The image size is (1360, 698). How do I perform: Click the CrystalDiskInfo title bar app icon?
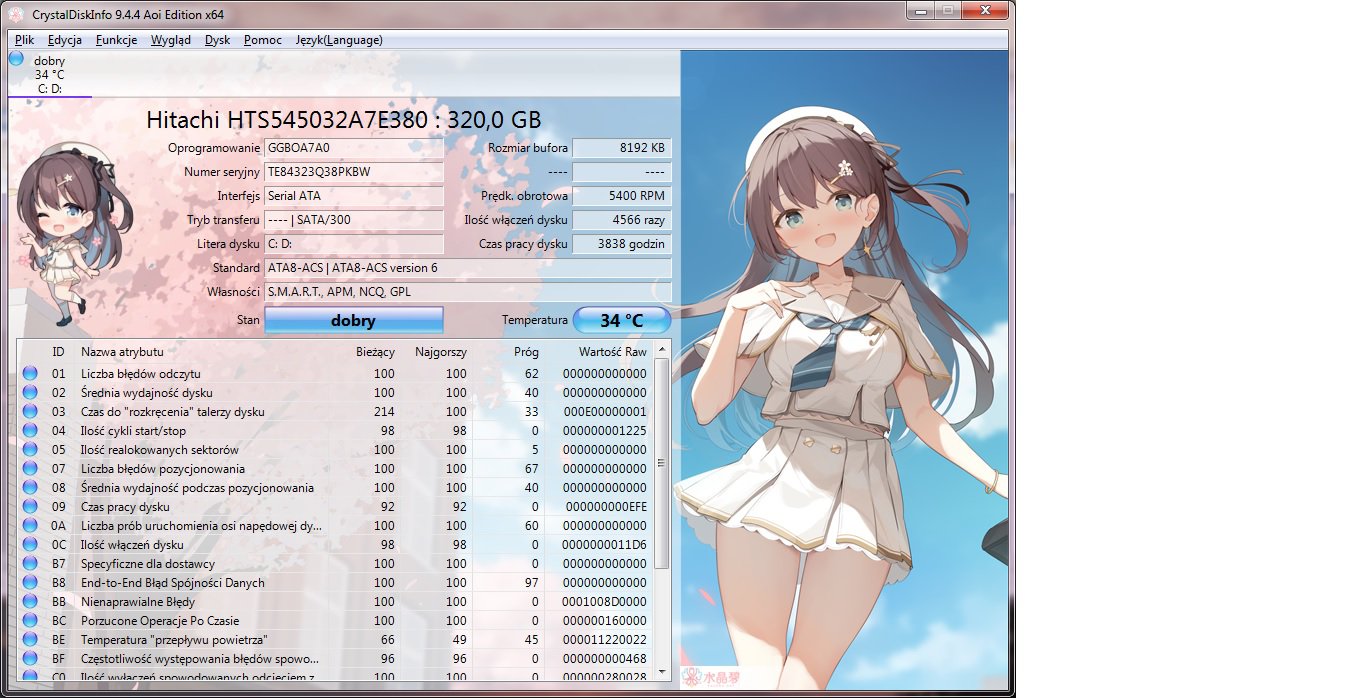16,13
